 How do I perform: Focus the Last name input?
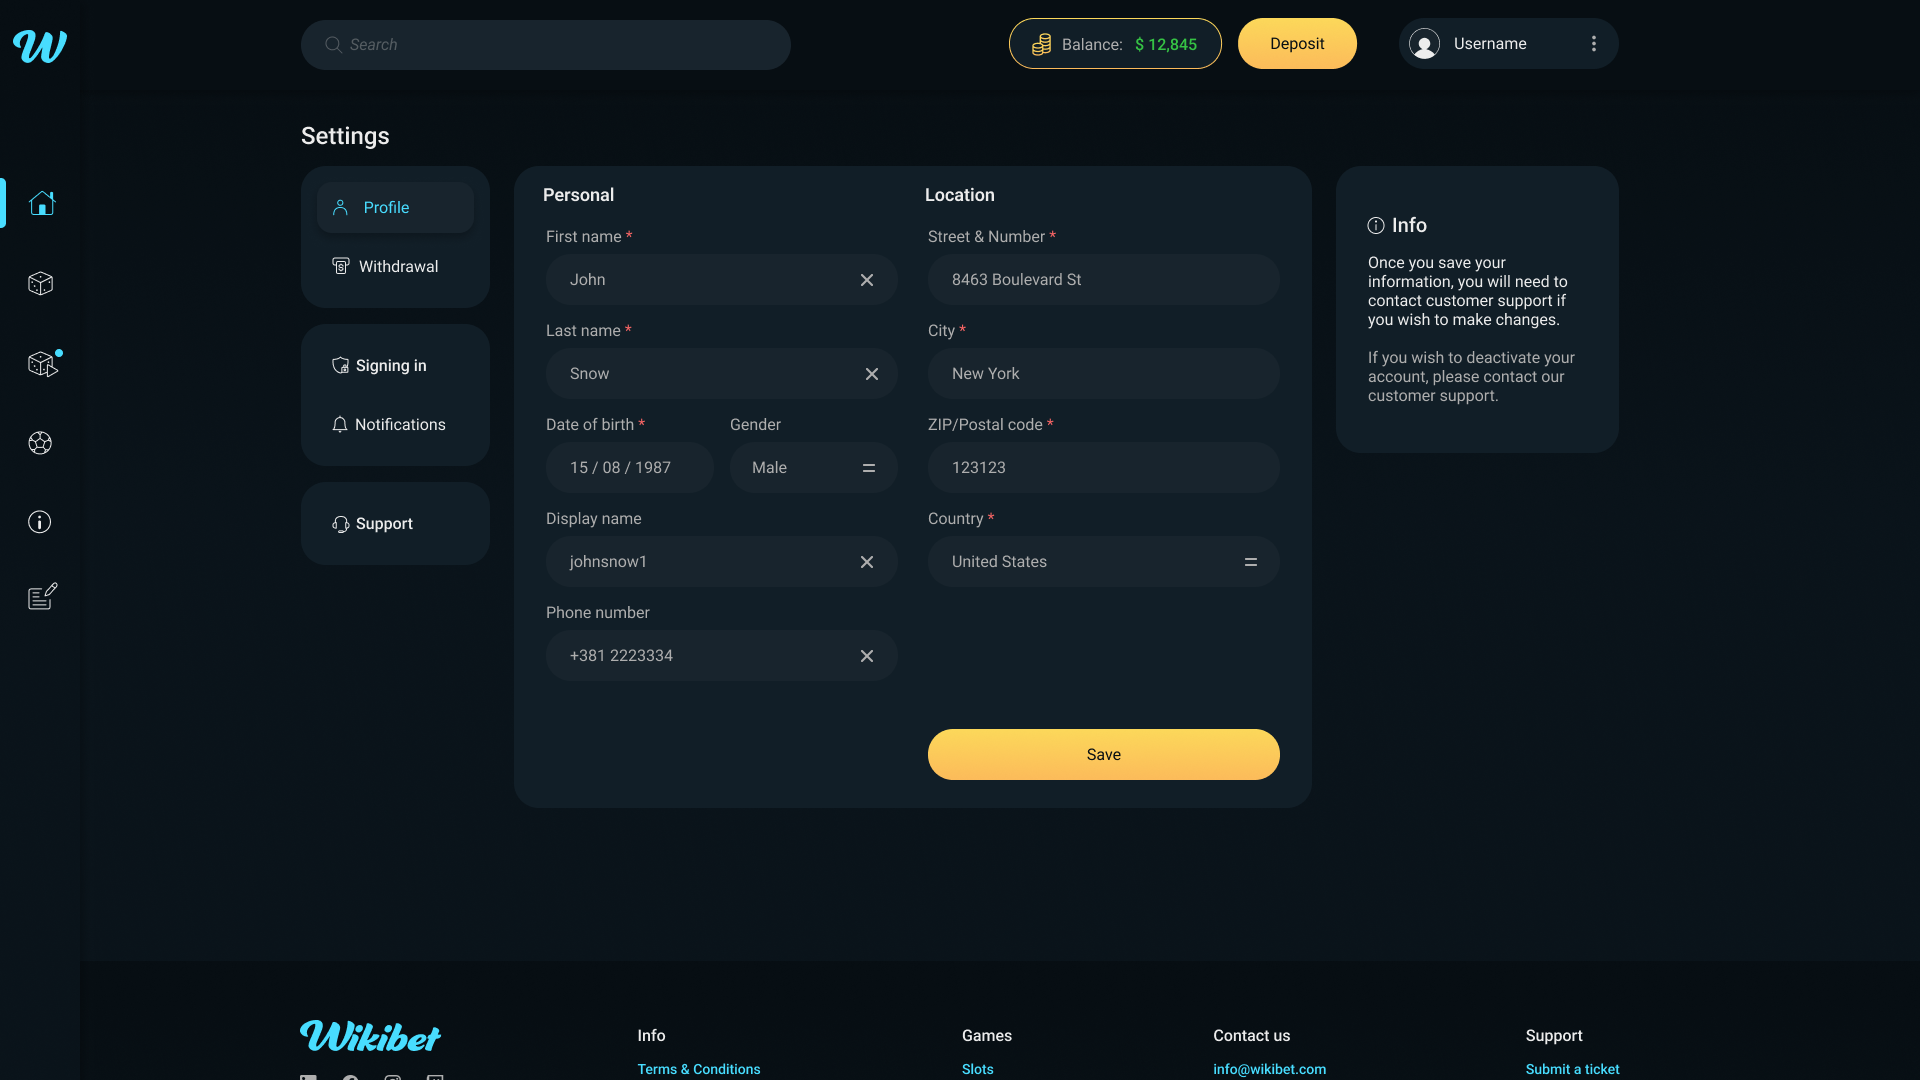point(722,374)
